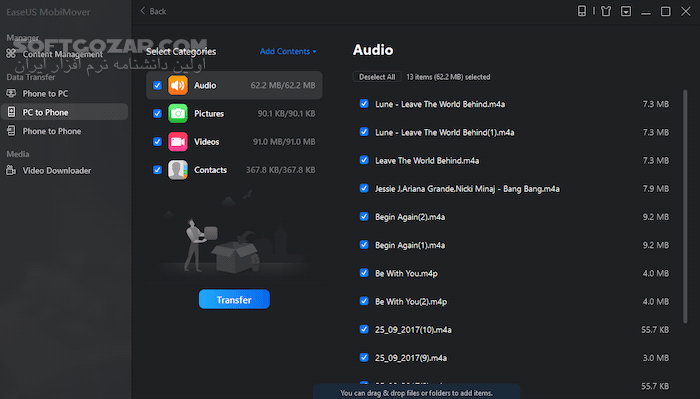The image size is (700, 399).
Task: Click the Back text label
Action: tap(158, 11)
